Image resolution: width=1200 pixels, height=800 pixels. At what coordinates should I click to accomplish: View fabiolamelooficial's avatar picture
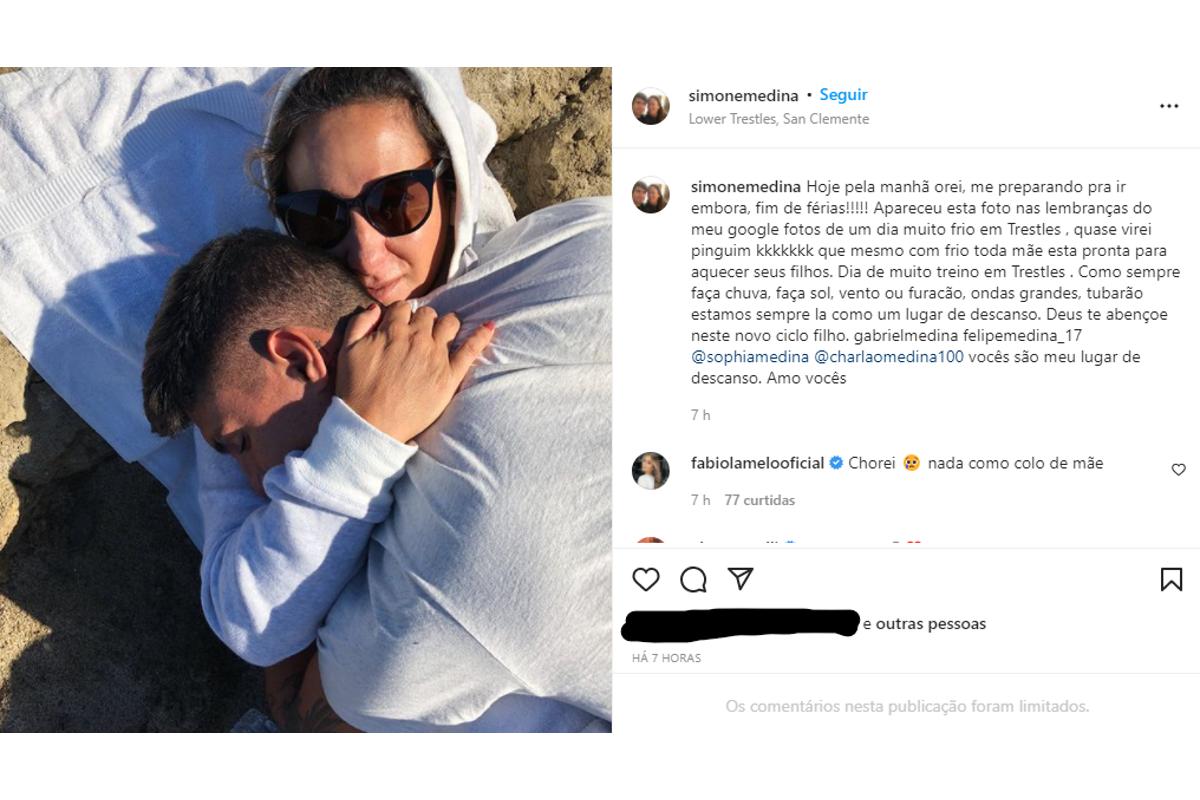651,471
